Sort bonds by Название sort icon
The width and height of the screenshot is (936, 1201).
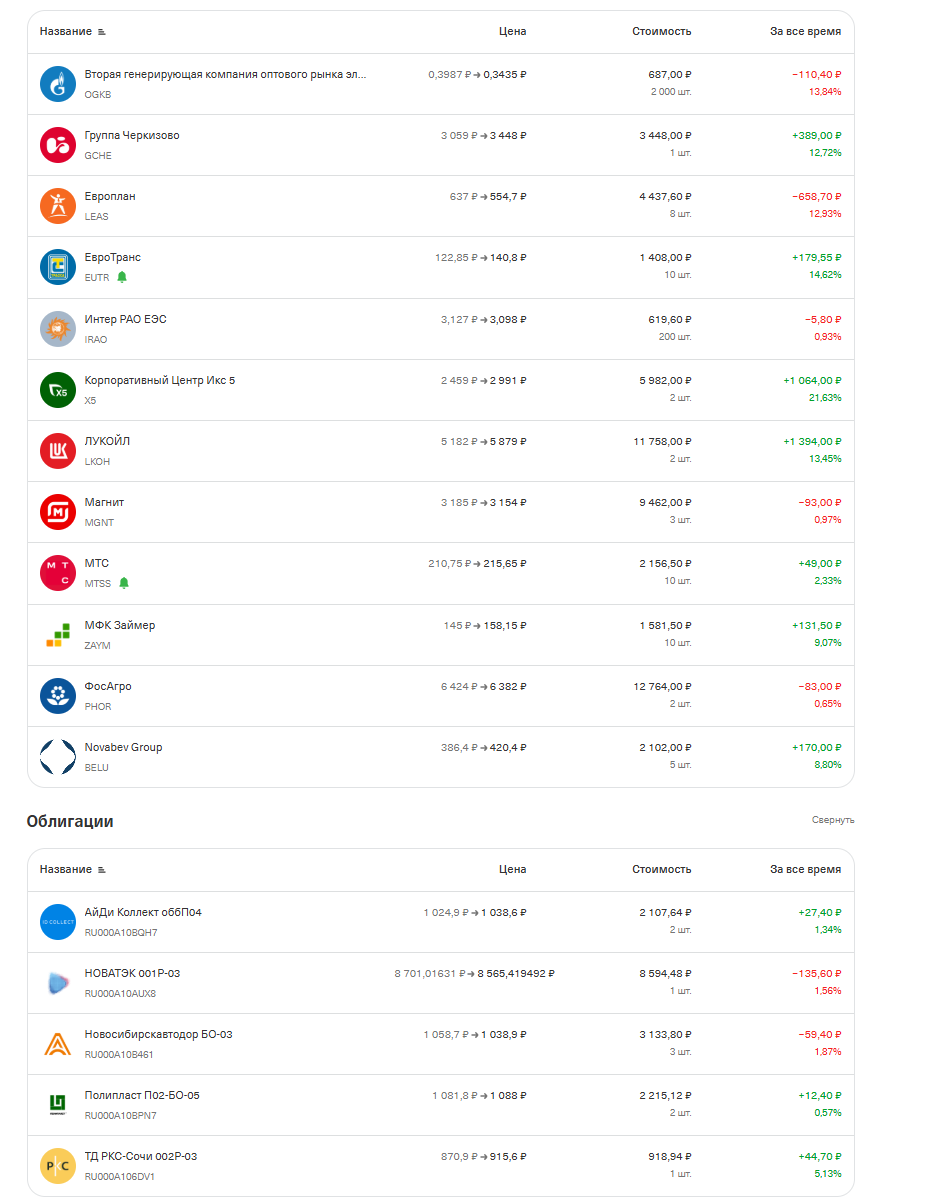click(x=101, y=870)
